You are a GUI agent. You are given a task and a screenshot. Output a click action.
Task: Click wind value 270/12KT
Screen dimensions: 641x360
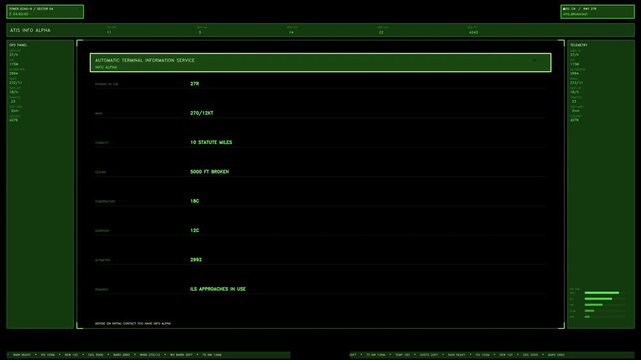[202, 113]
